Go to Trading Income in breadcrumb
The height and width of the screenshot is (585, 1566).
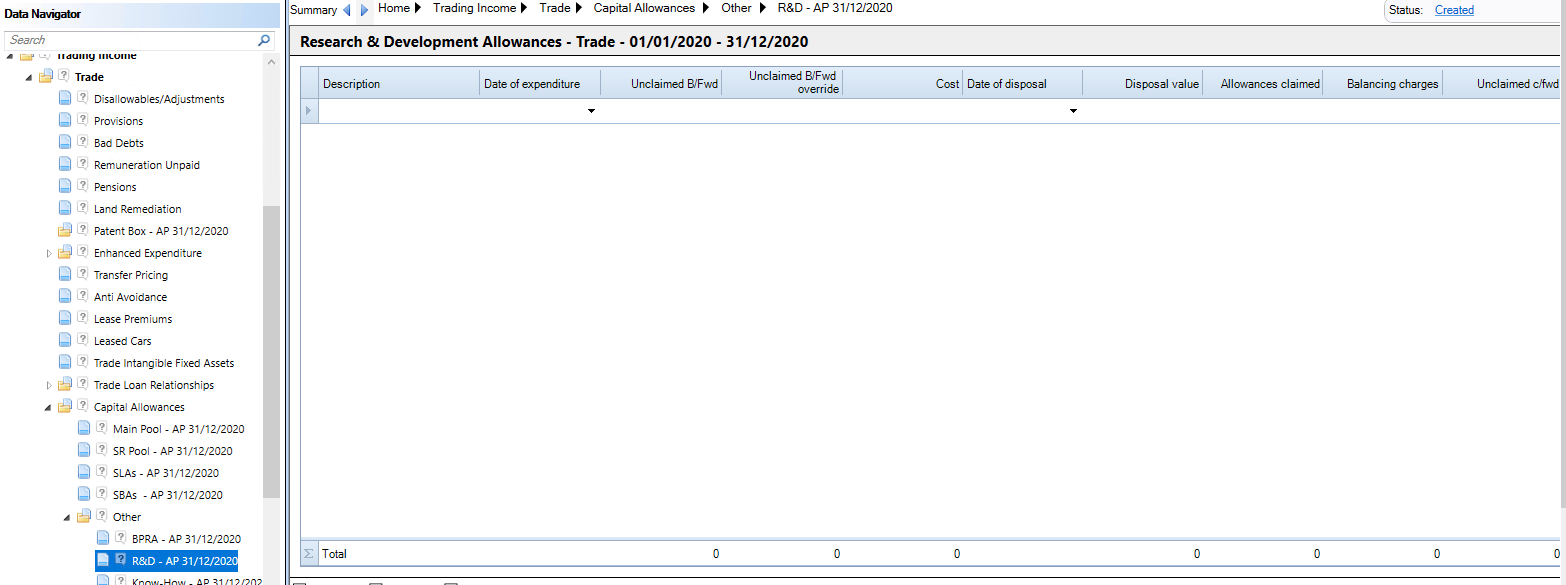coord(475,8)
